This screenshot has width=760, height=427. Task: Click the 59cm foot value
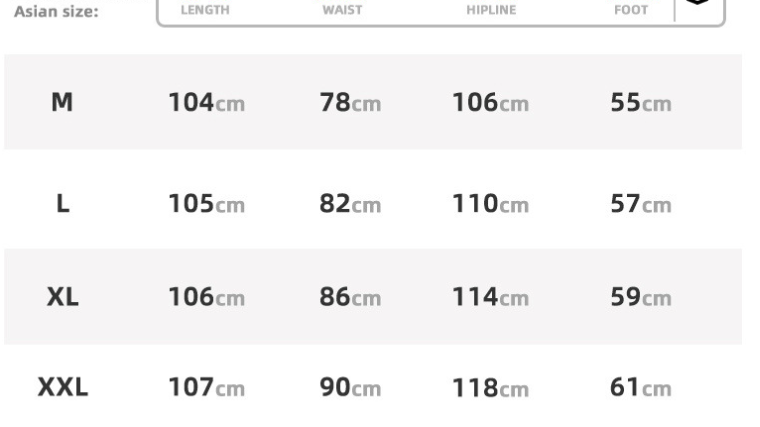(640, 297)
